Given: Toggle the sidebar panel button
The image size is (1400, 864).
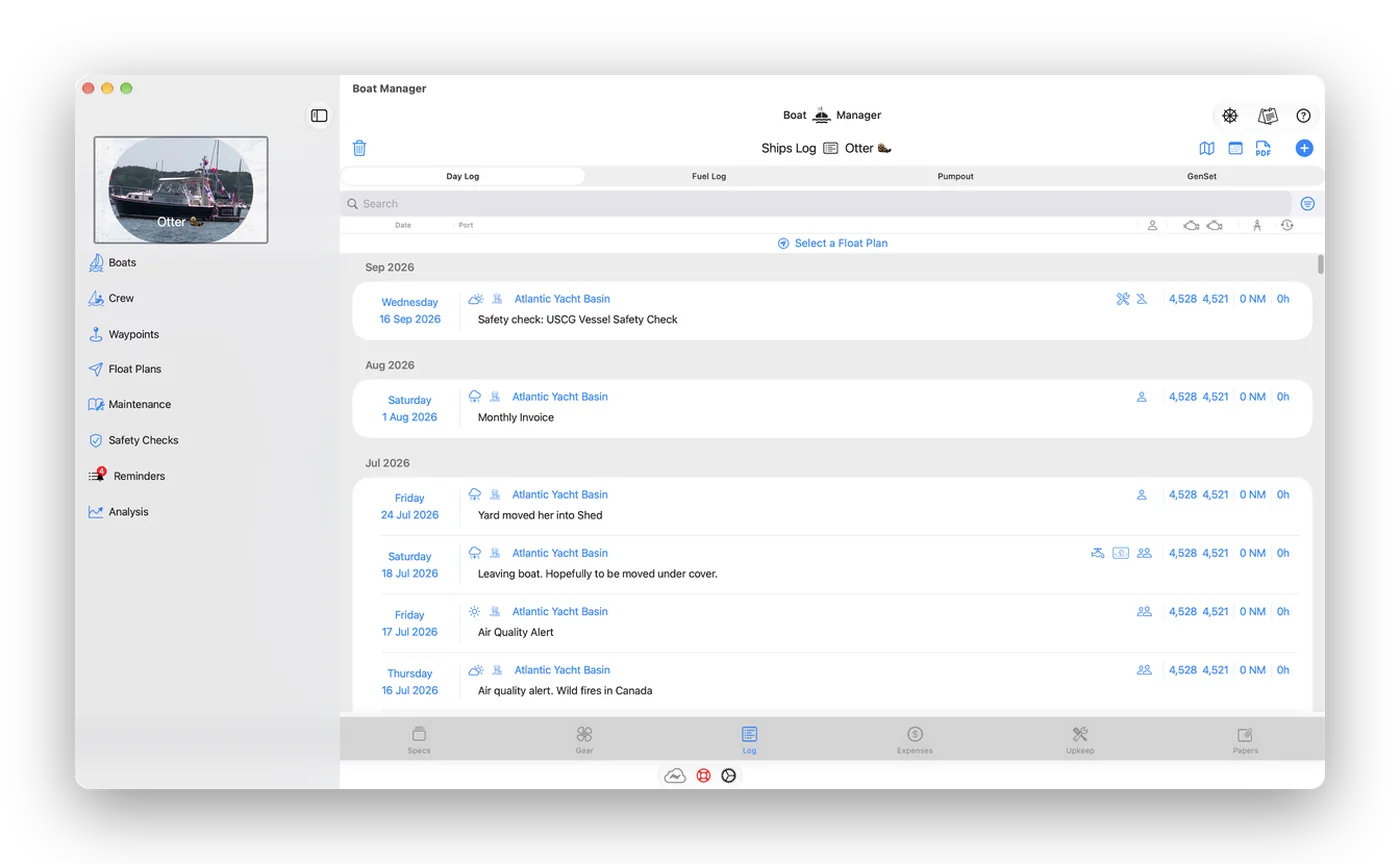Looking at the screenshot, I should 319,116.
